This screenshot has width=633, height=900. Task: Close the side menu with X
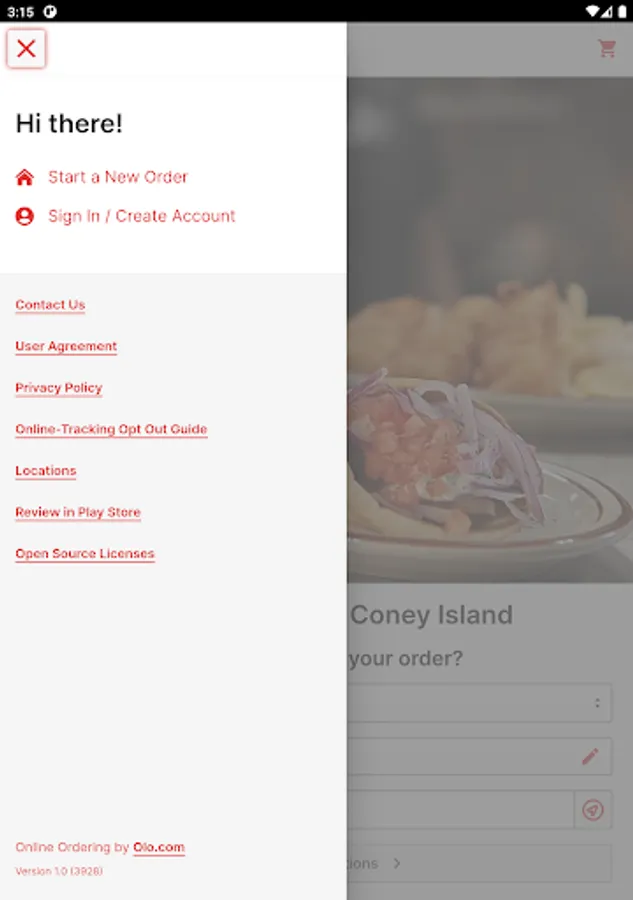click(26, 49)
